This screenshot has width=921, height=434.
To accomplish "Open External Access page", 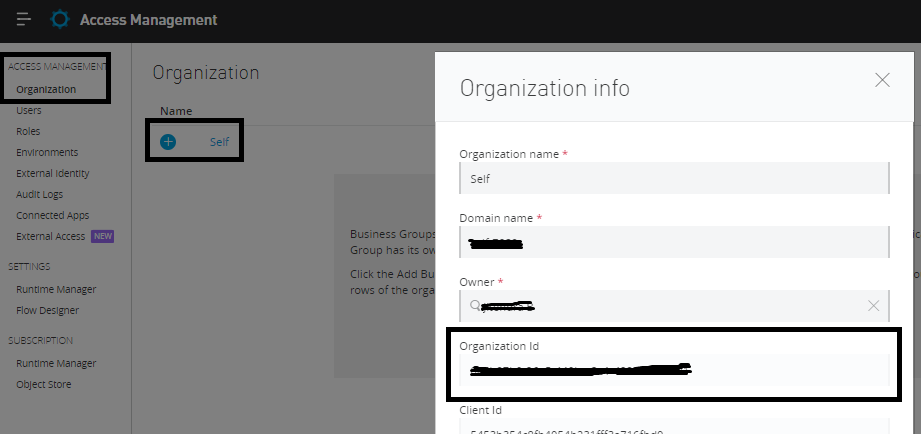I will tap(51, 236).
